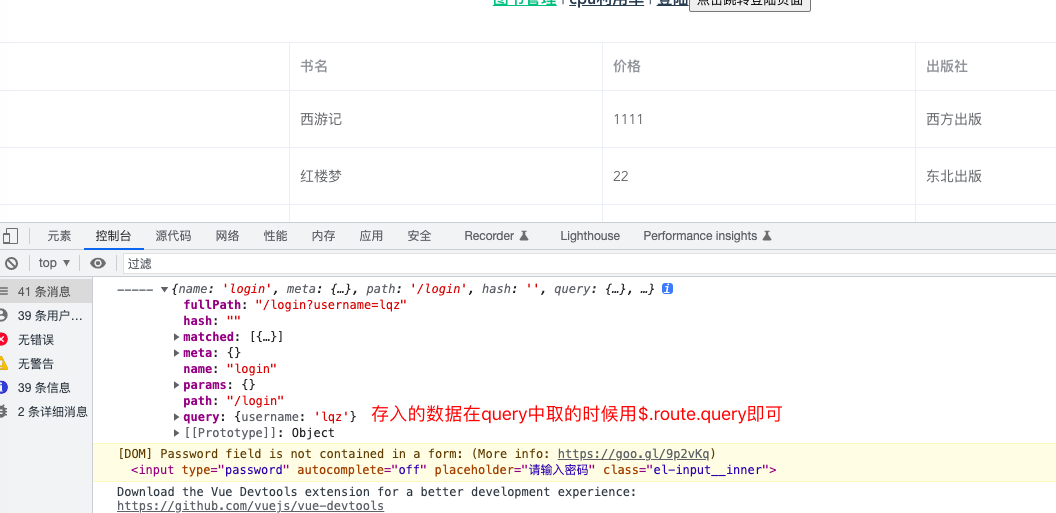Open the goo.gl/9p2vKq info link
Screen dimensions: 1056x513
click(633, 454)
